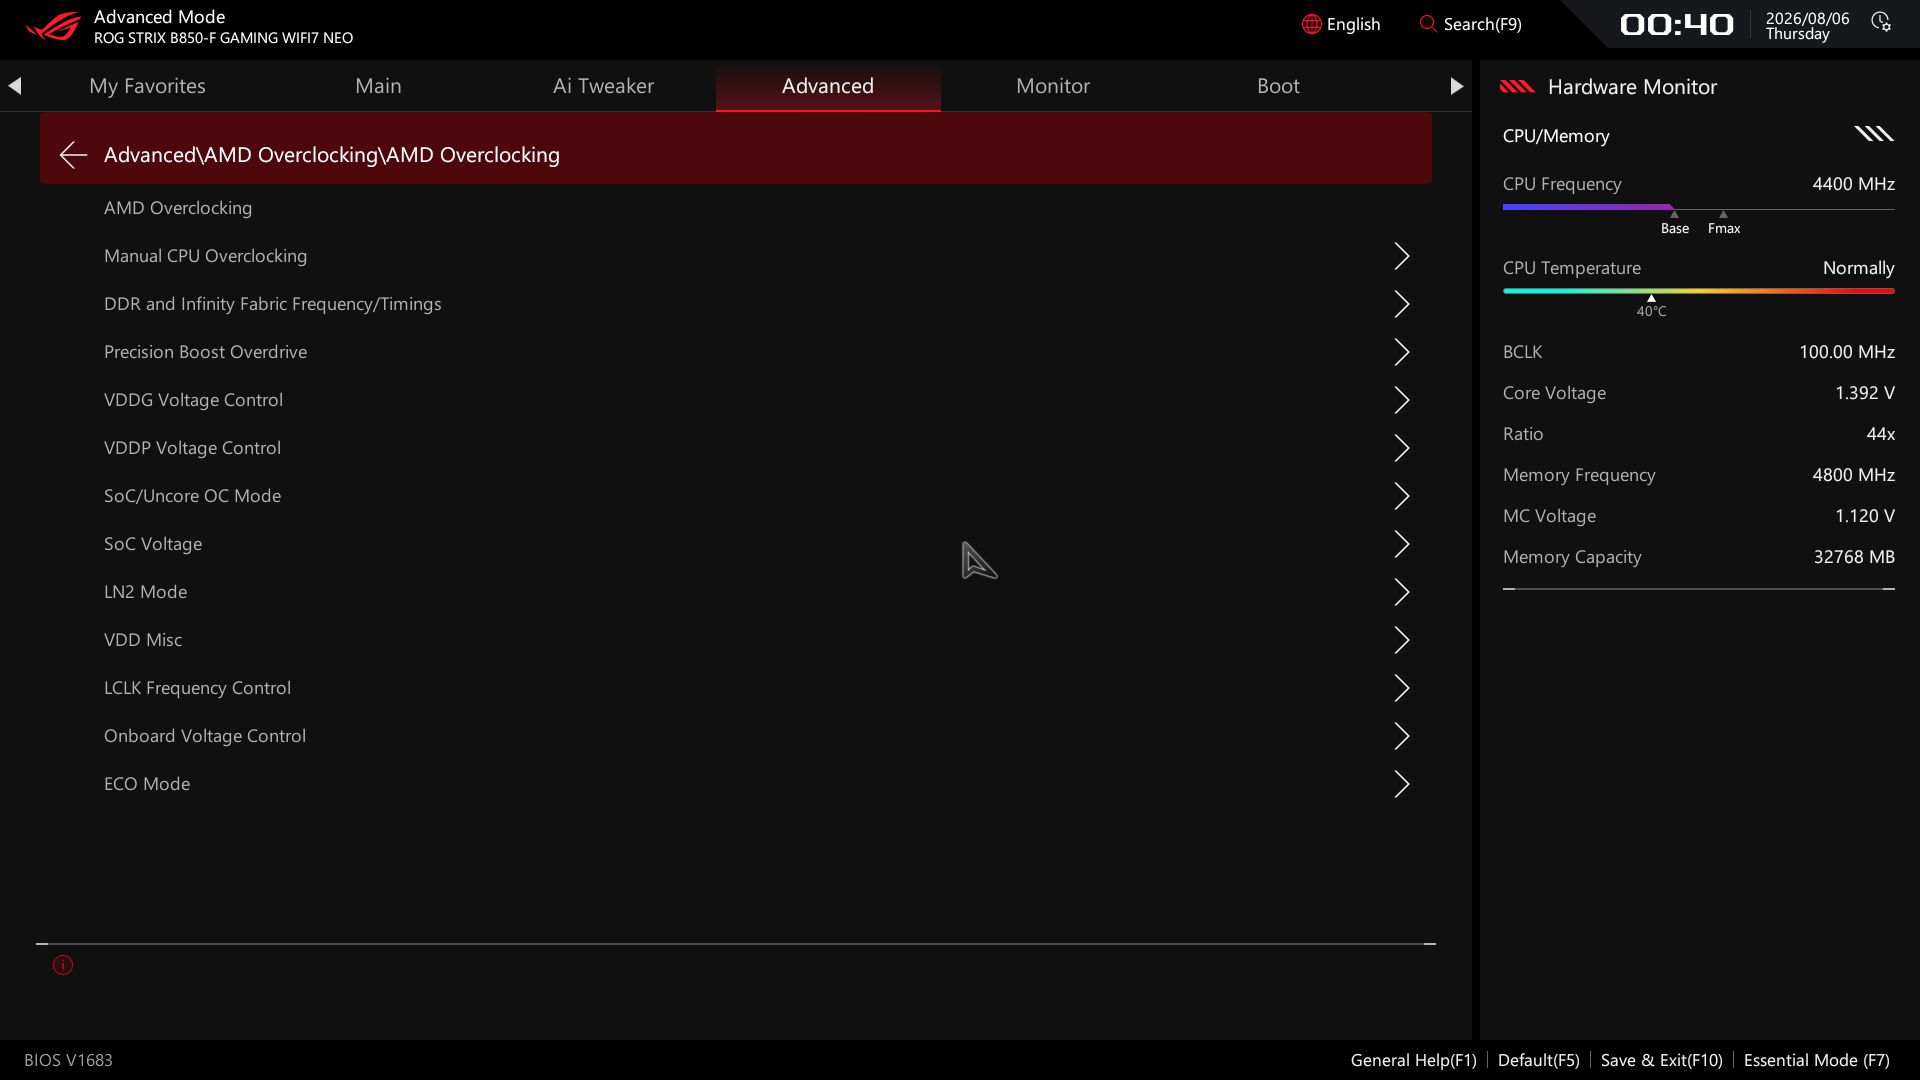The height and width of the screenshot is (1080, 1920).
Task: Go to the Boot tab
Action: point(1278,86)
